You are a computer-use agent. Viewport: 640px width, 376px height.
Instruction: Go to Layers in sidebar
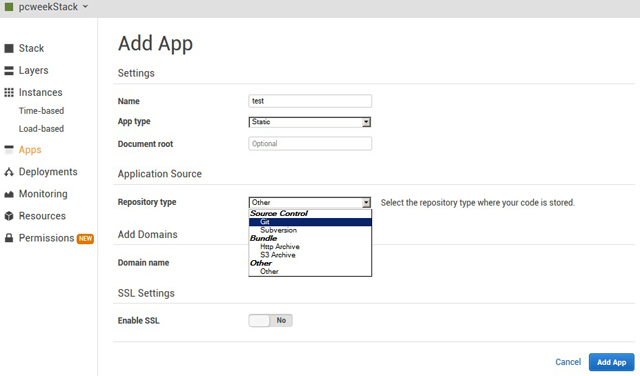click(x=33, y=71)
